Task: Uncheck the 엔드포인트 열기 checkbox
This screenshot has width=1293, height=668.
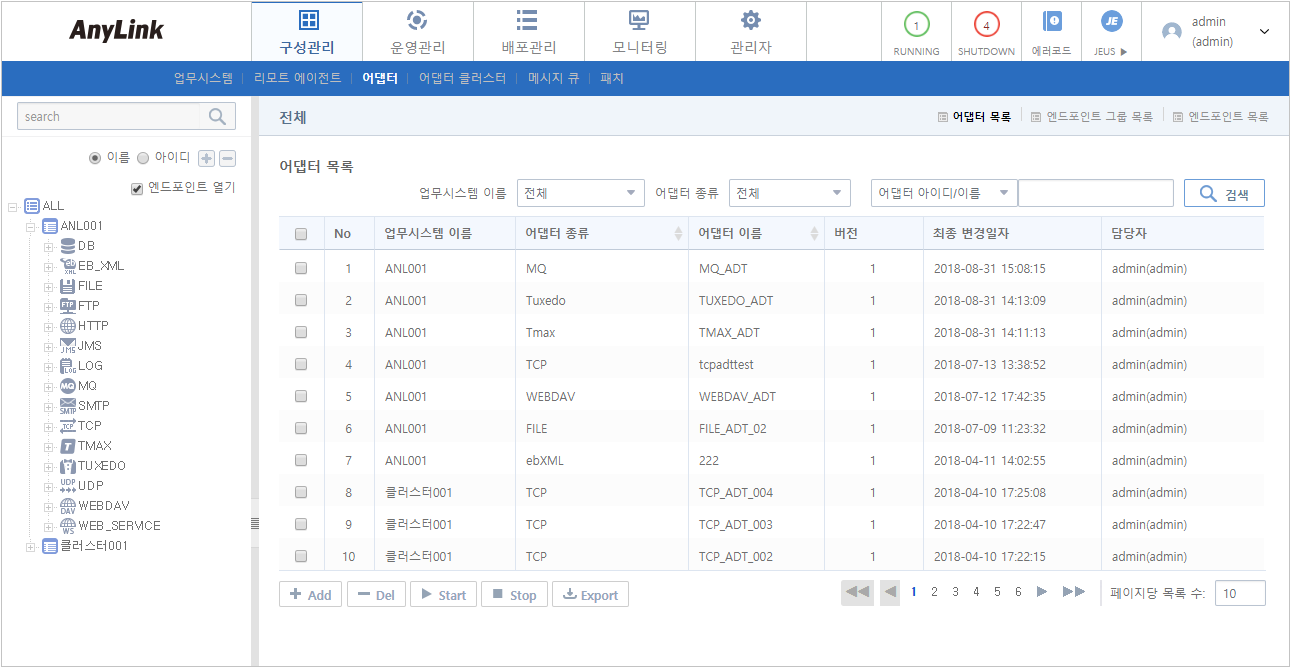Action: click(x=138, y=188)
